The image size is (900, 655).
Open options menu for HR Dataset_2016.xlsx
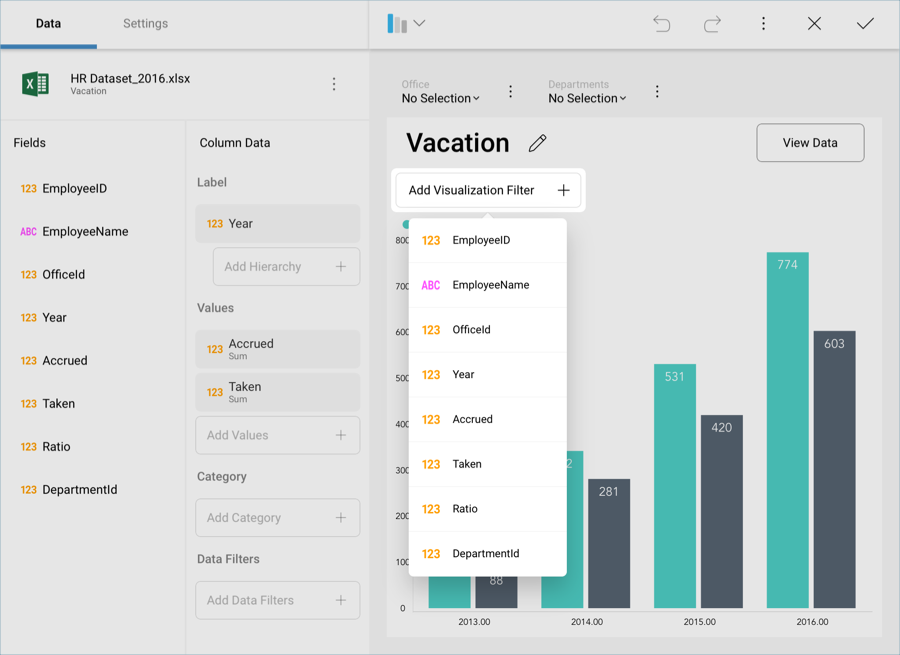[334, 84]
